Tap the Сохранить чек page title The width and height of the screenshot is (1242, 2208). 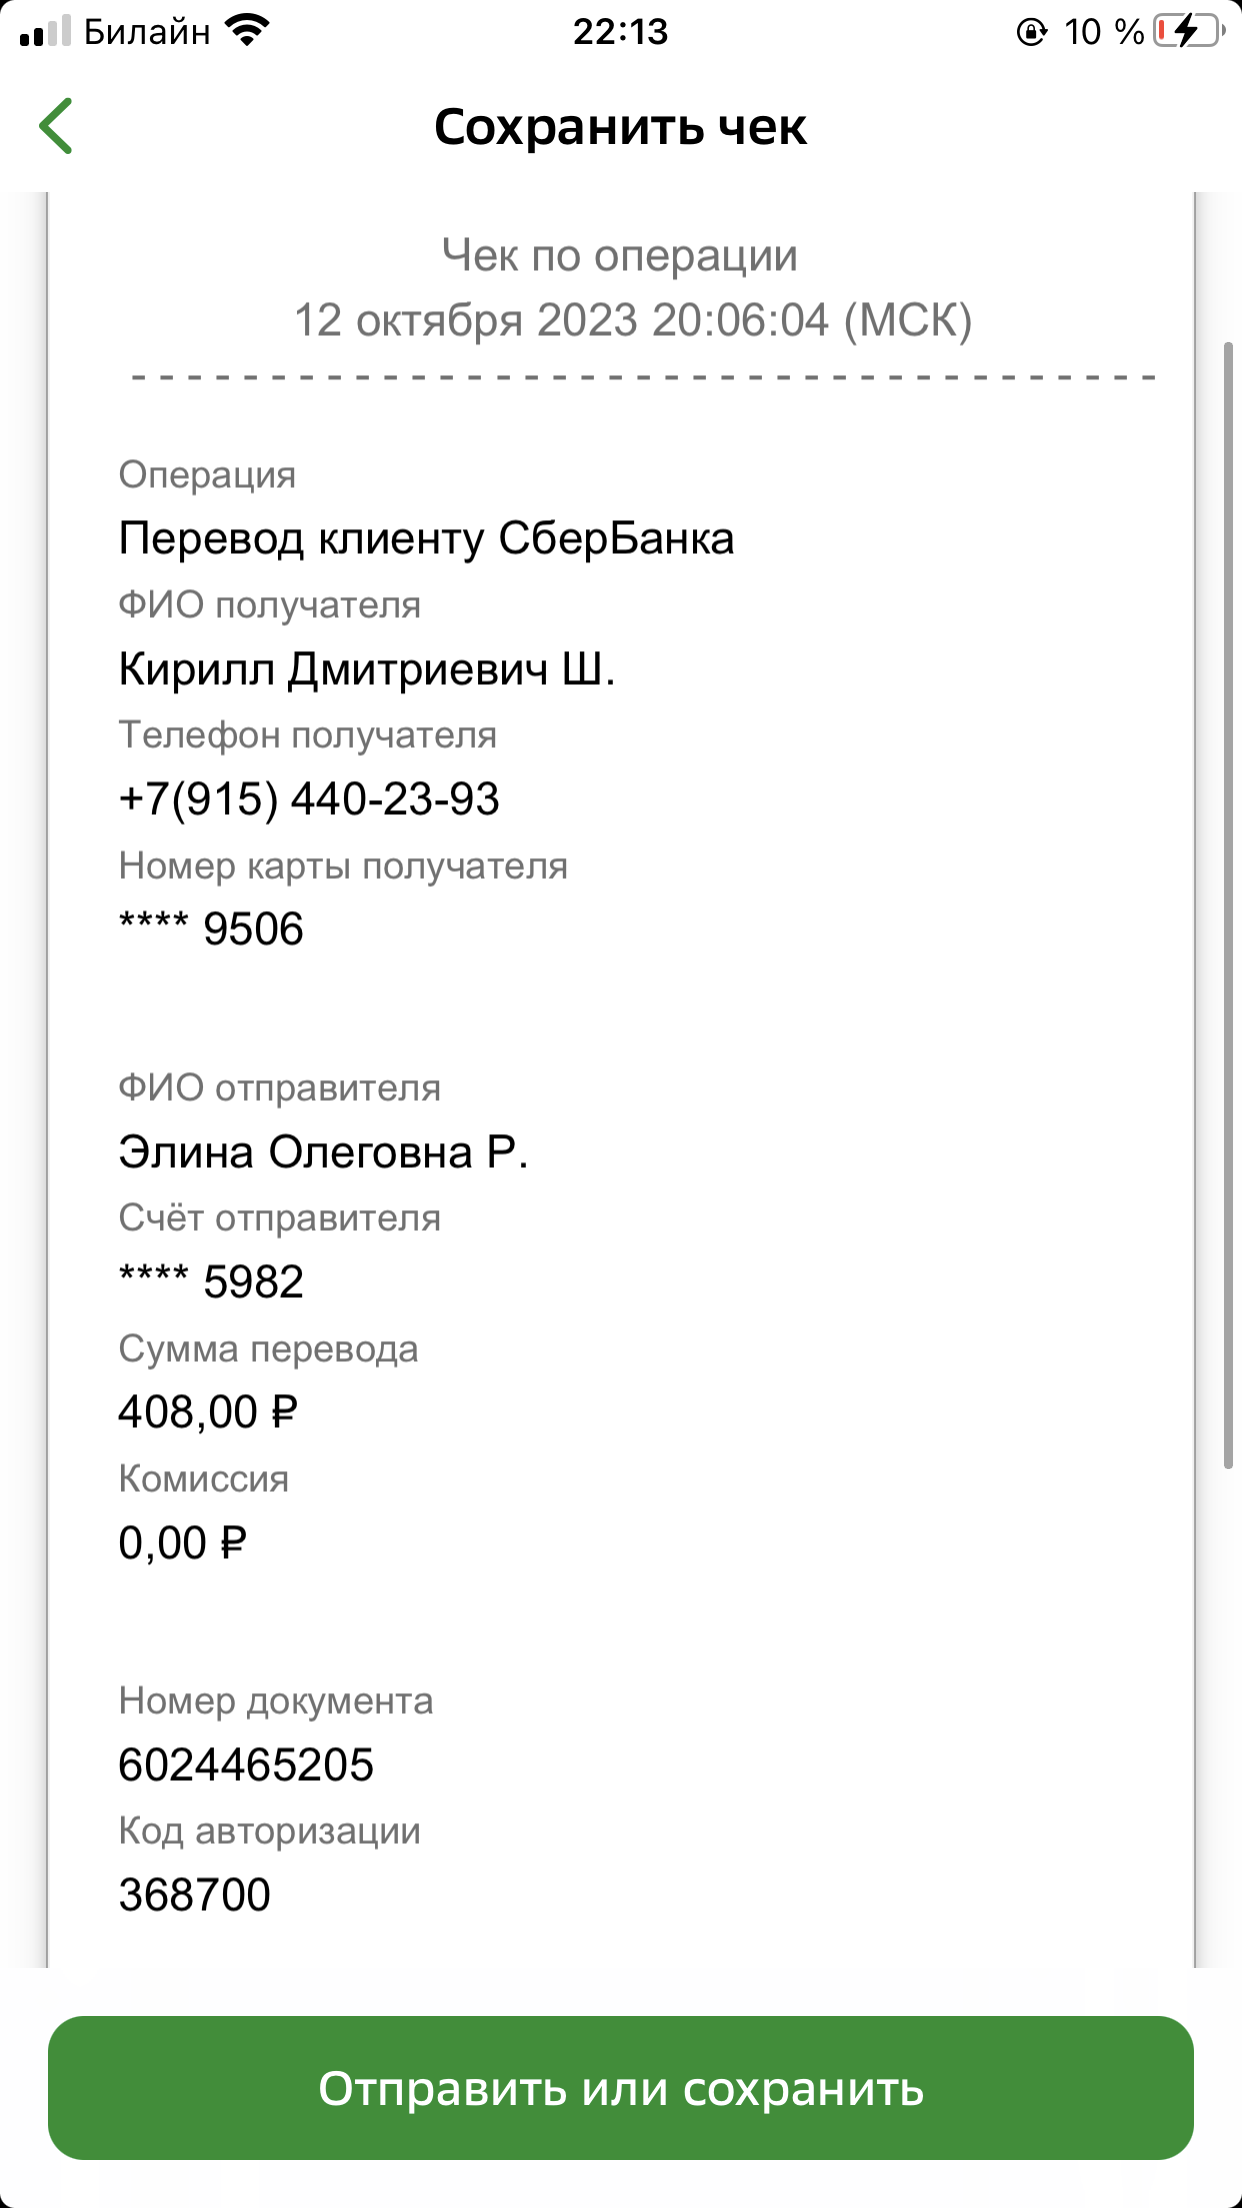pos(620,127)
